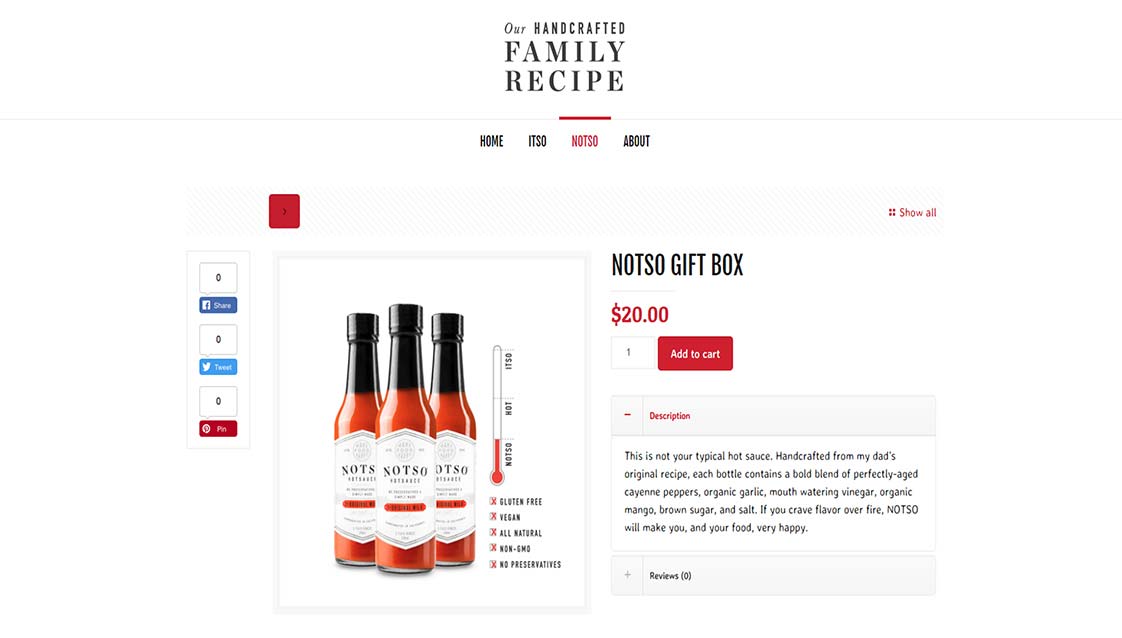Collapse the Description section minus icon
Viewport: 1122px width, 638px height.
628,415
